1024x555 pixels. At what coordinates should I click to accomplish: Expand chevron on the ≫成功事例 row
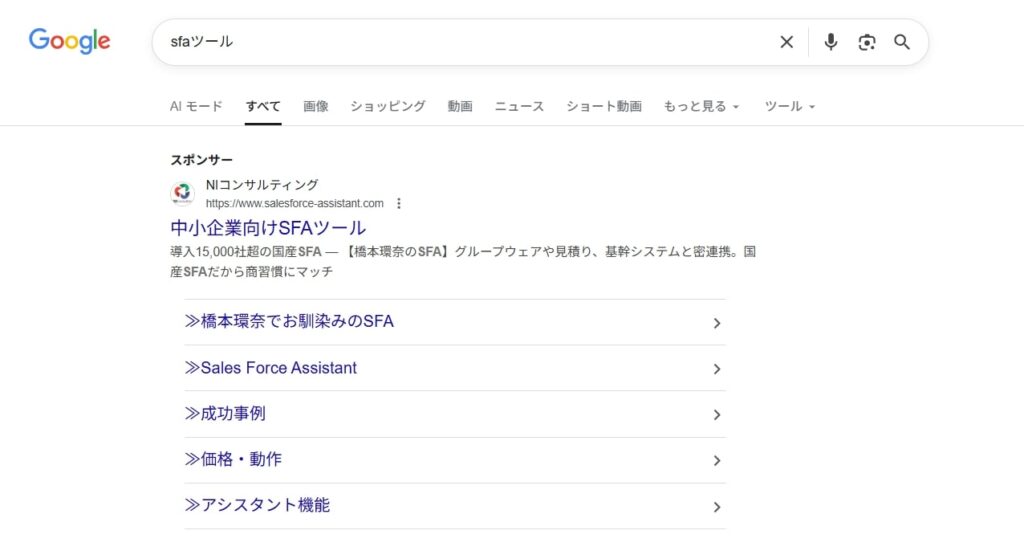coord(716,415)
